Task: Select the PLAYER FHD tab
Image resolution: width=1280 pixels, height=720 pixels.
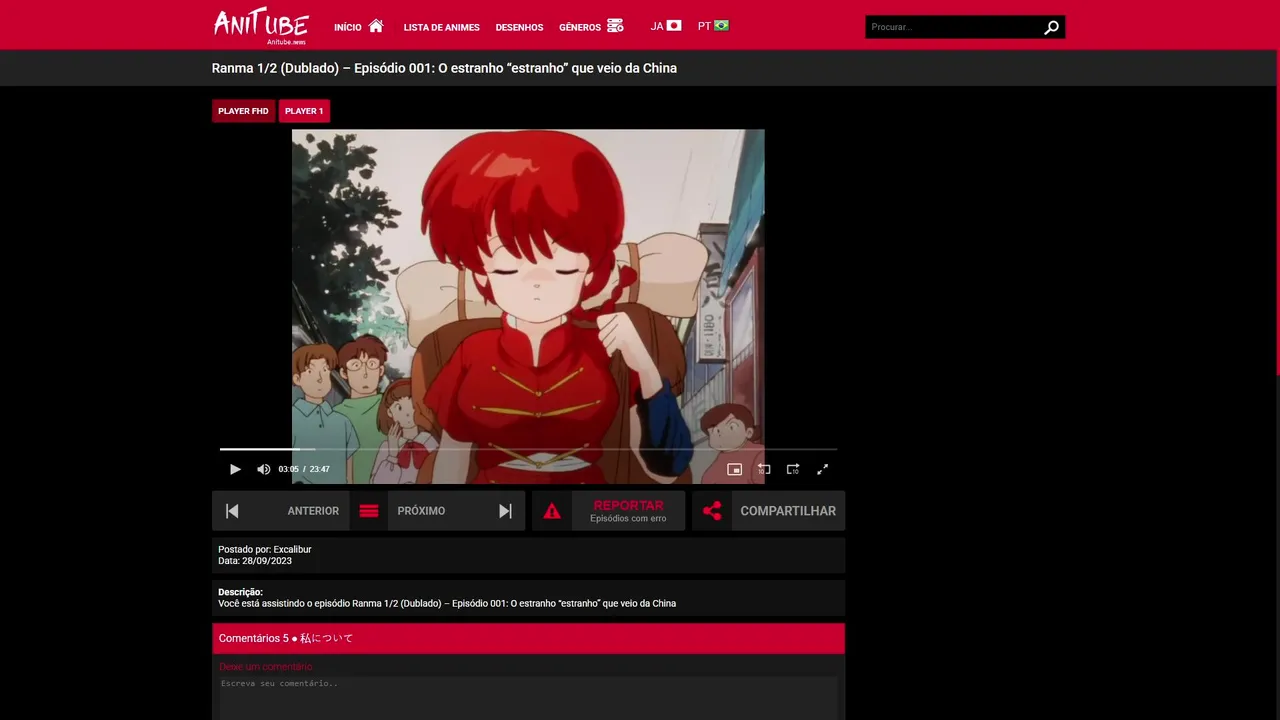Action: (x=243, y=111)
